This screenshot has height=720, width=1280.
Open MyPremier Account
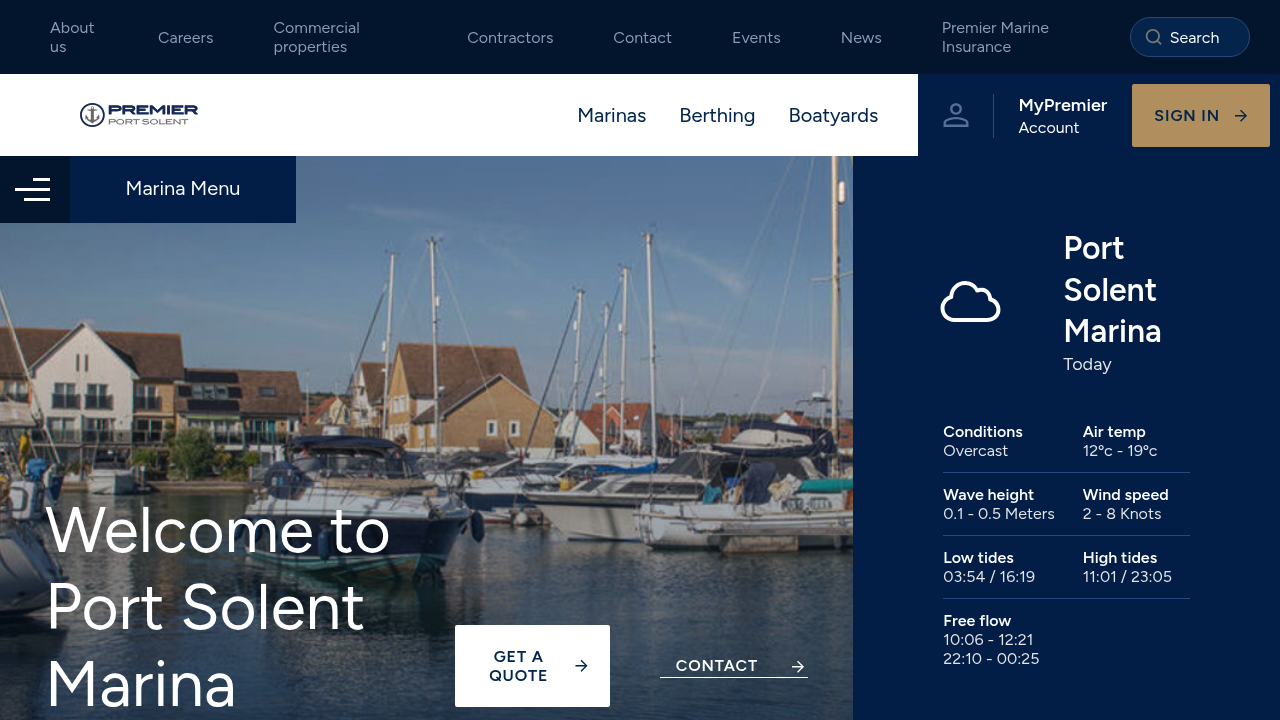(x=1062, y=116)
